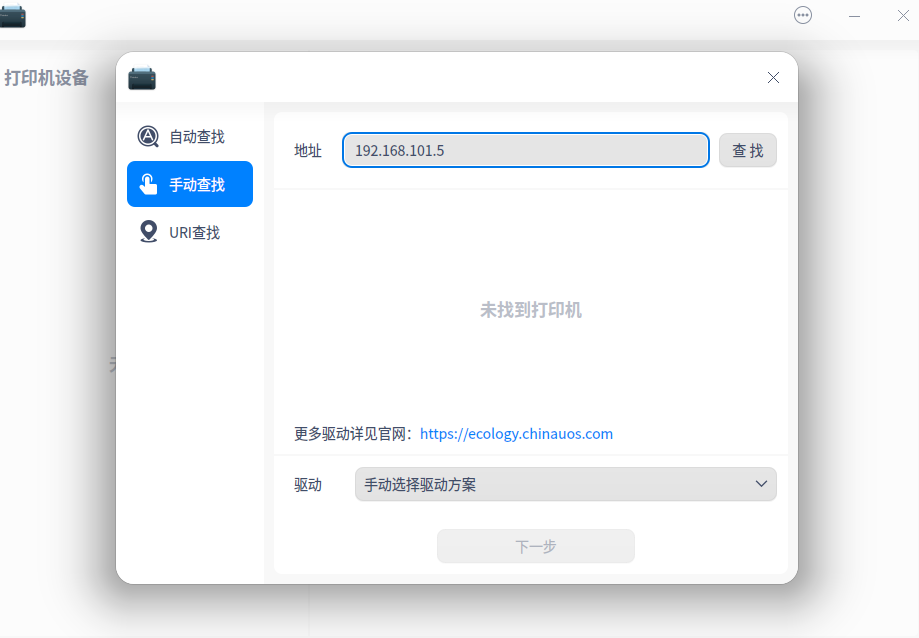The height and width of the screenshot is (638, 919).
Task: Open the ecology.chinauos.com link
Action: [516, 434]
